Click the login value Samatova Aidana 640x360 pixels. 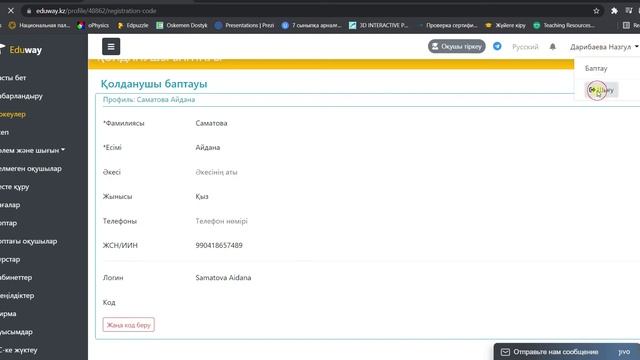223,278
